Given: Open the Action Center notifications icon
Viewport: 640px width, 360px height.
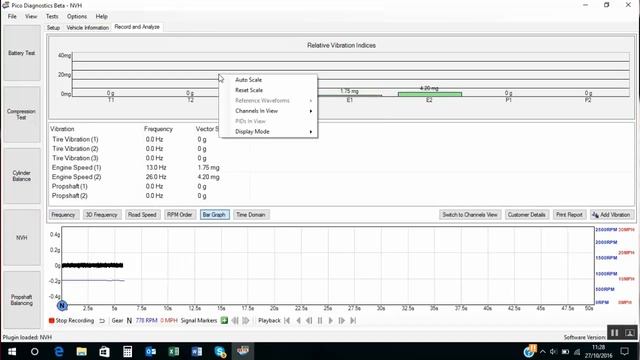Looking at the screenshot, I should 624,351.
